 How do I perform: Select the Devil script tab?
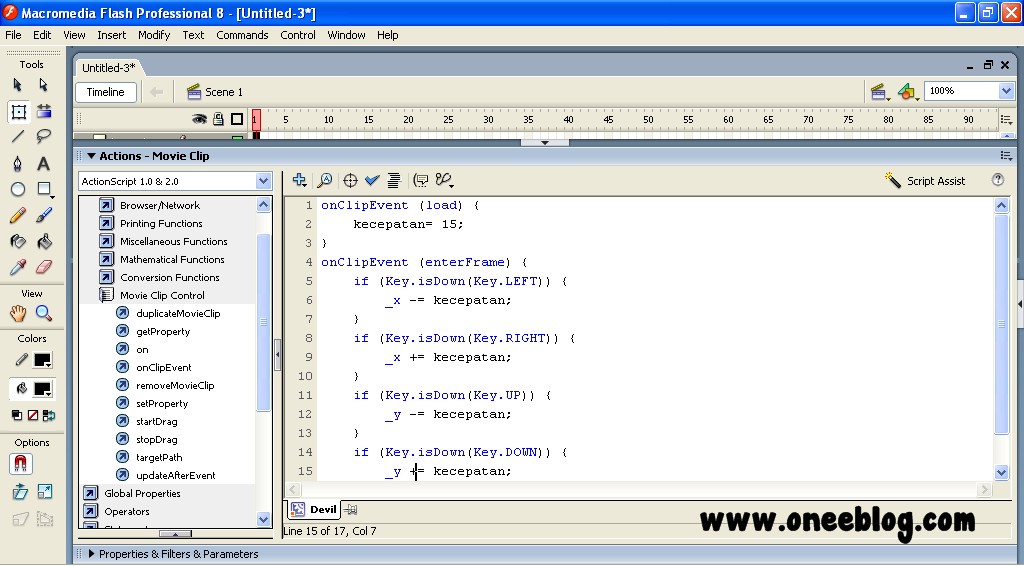[315, 510]
